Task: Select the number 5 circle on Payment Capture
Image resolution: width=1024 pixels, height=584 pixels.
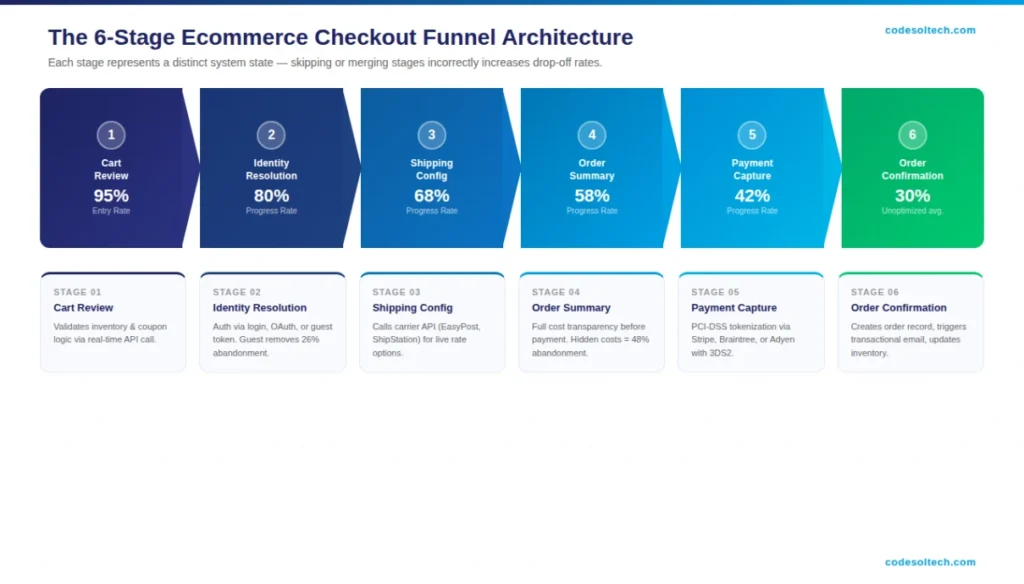Action: pyautogui.click(x=751, y=134)
